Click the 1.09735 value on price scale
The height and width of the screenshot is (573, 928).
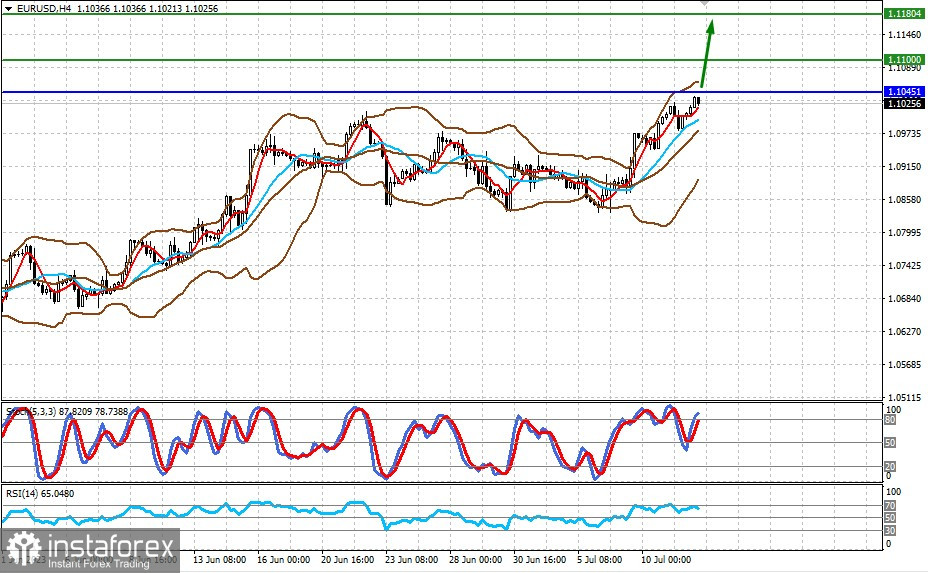904,134
